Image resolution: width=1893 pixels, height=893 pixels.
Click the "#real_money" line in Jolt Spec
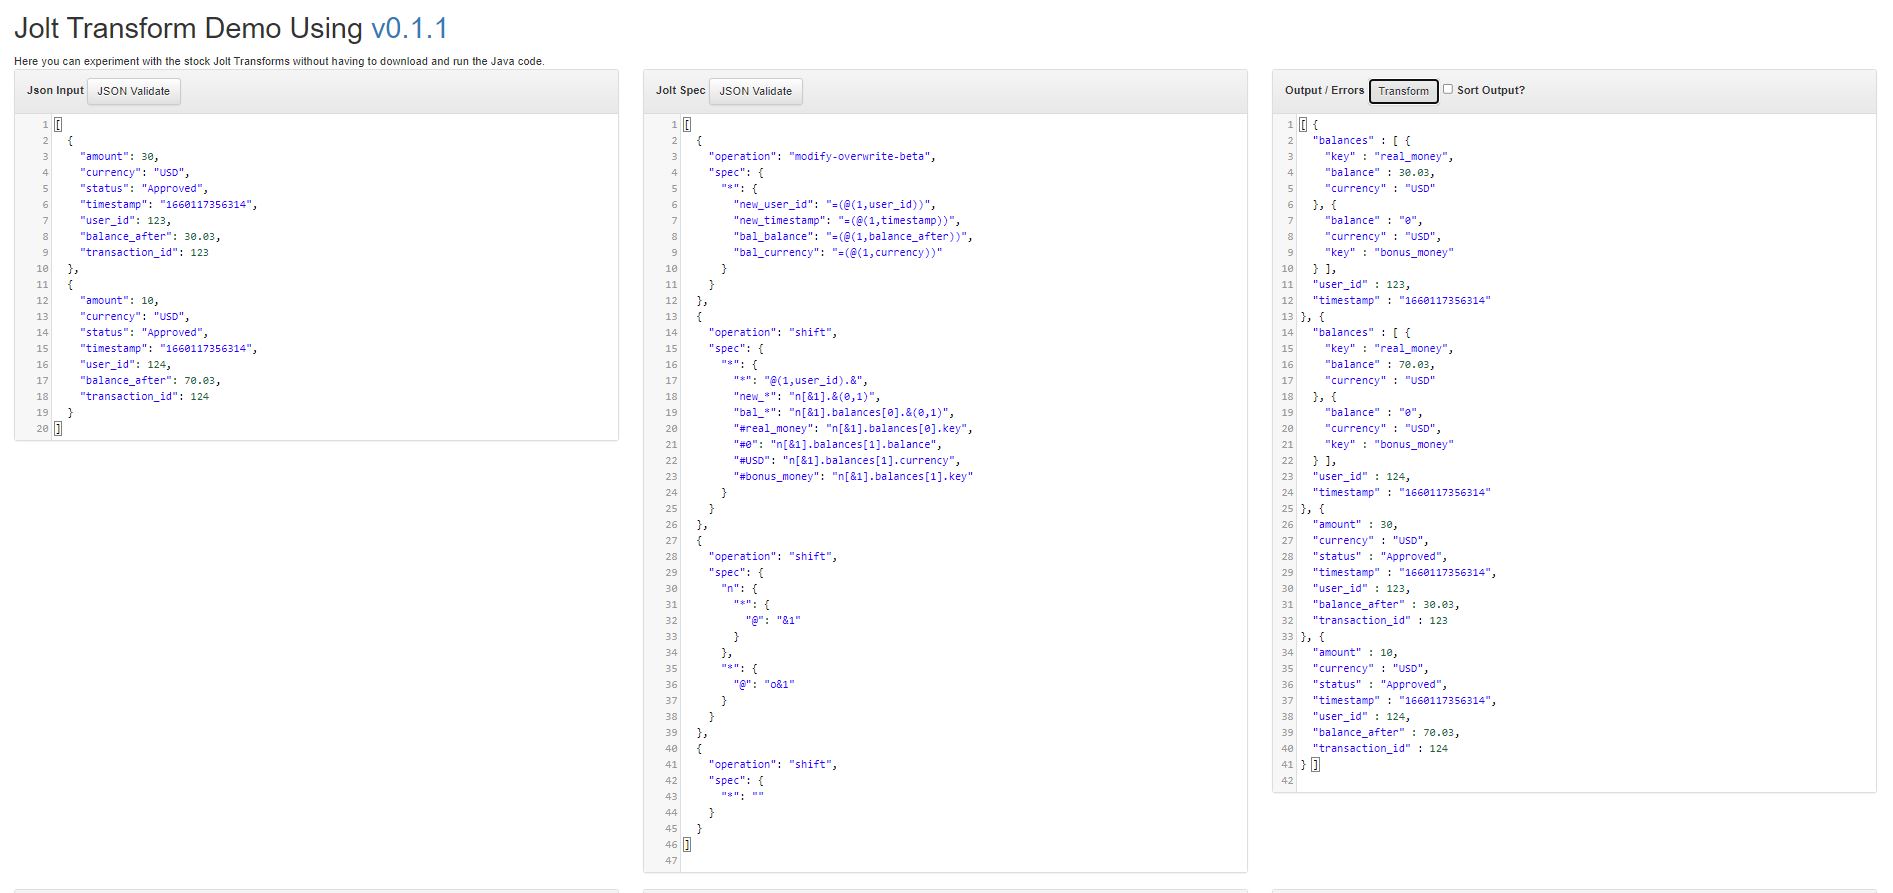[853, 428]
